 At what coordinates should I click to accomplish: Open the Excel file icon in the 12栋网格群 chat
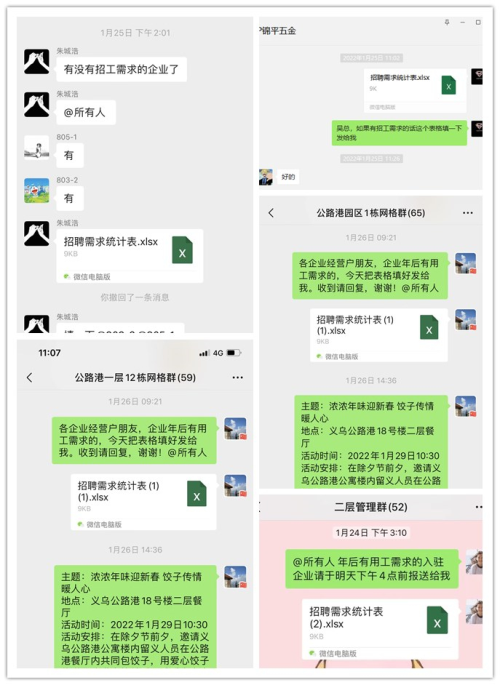click(197, 494)
